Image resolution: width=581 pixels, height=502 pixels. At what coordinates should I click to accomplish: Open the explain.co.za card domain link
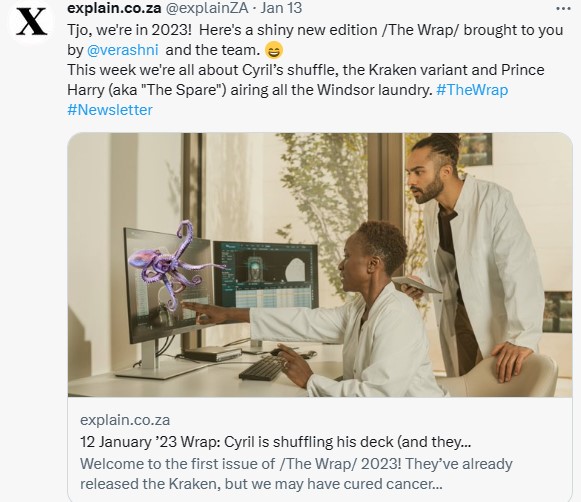click(125, 420)
